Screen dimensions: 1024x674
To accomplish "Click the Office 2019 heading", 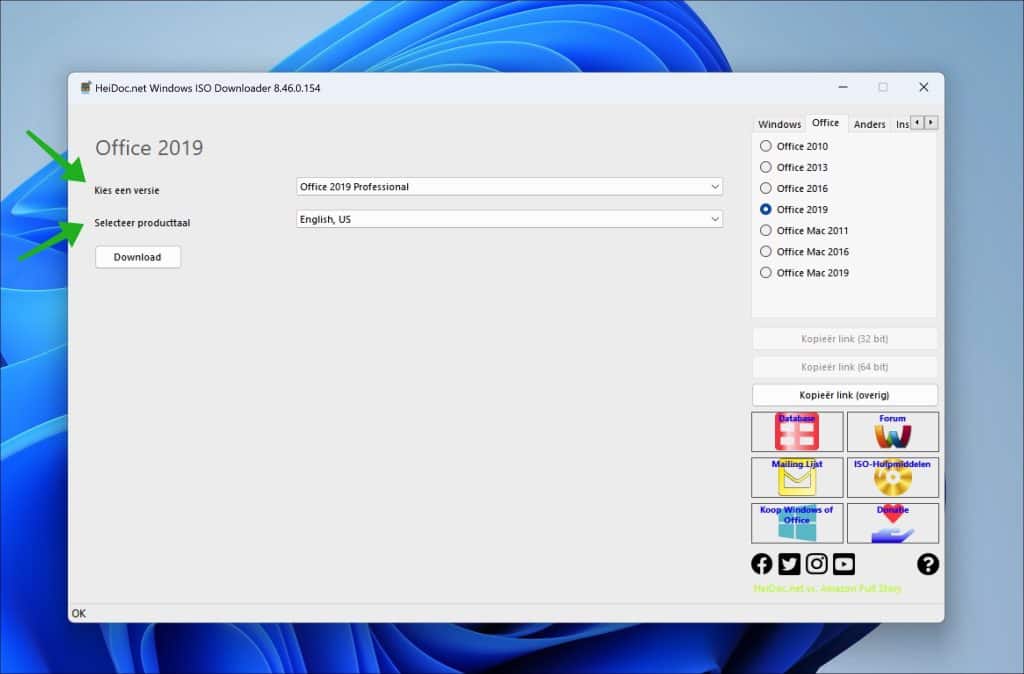I will pos(149,148).
